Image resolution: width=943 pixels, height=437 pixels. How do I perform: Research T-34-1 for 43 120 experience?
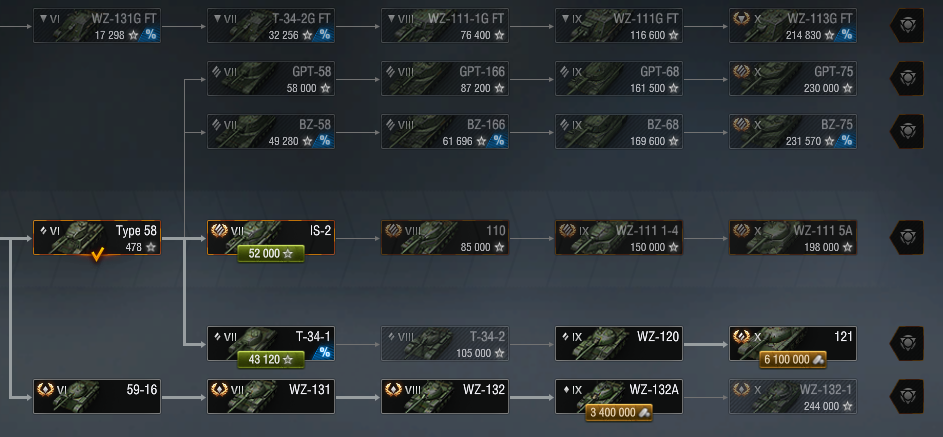271,359
